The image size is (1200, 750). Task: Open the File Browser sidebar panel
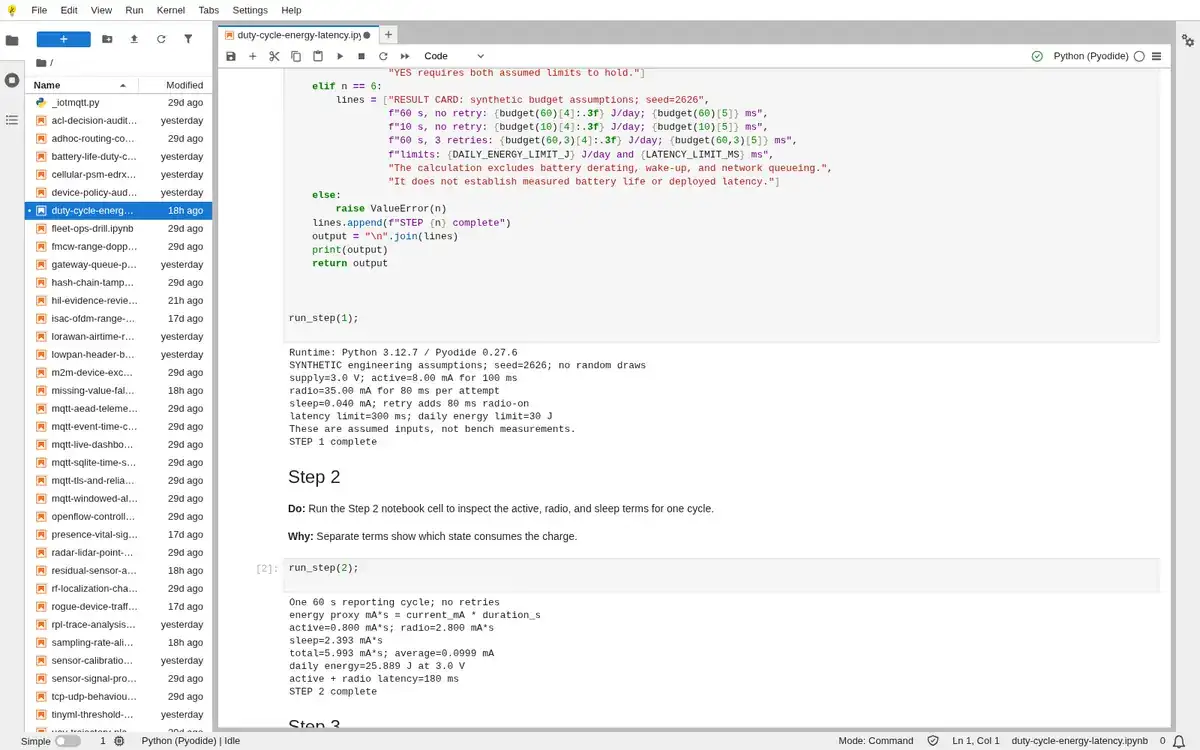pos(12,41)
